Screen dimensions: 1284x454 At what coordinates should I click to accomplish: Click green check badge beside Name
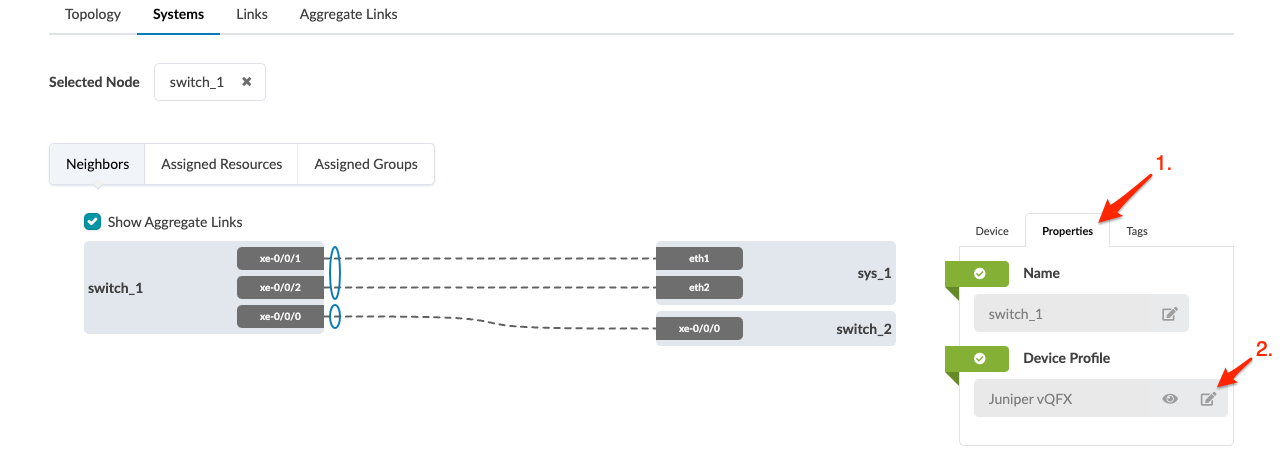[980, 273]
